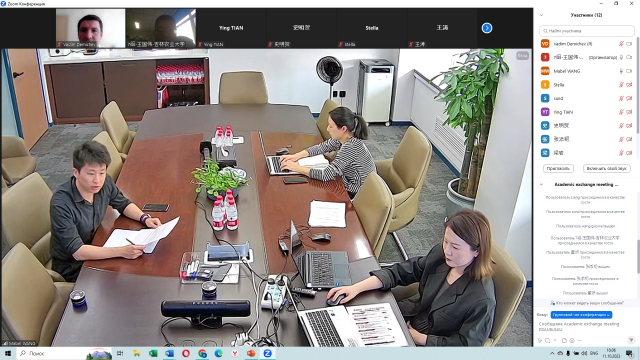Open the emoji icon in chat toolbar
The image size is (640, 360).
(572, 340)
